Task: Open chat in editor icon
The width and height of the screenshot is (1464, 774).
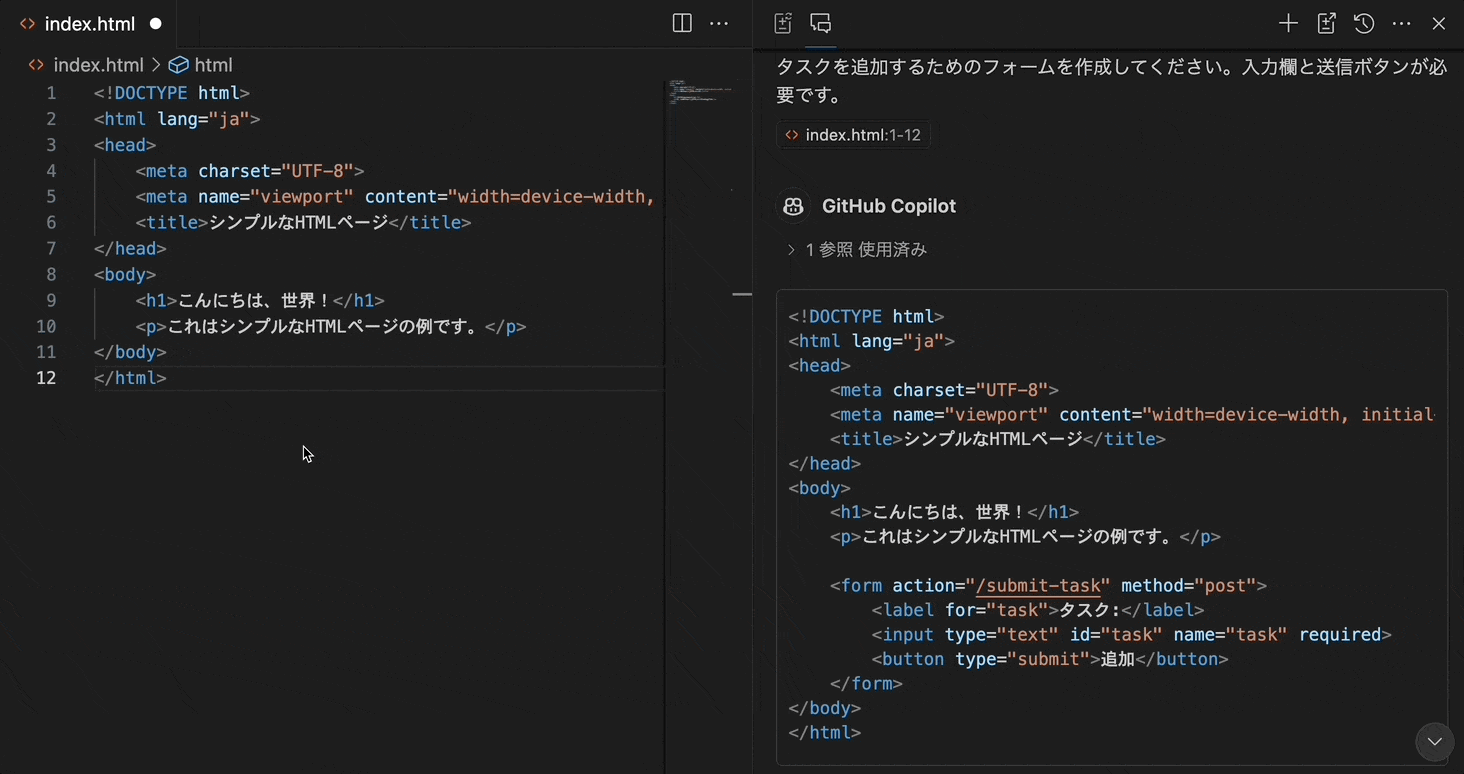Action: 1326,24
